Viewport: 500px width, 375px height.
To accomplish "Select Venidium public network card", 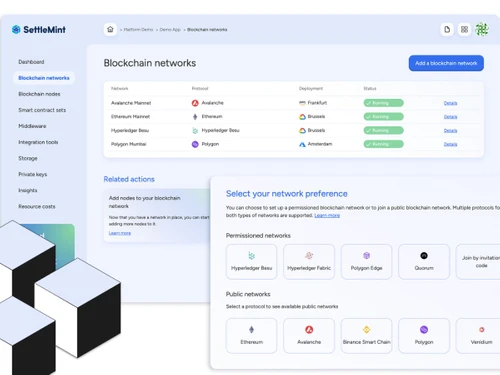I will point(478,336).
